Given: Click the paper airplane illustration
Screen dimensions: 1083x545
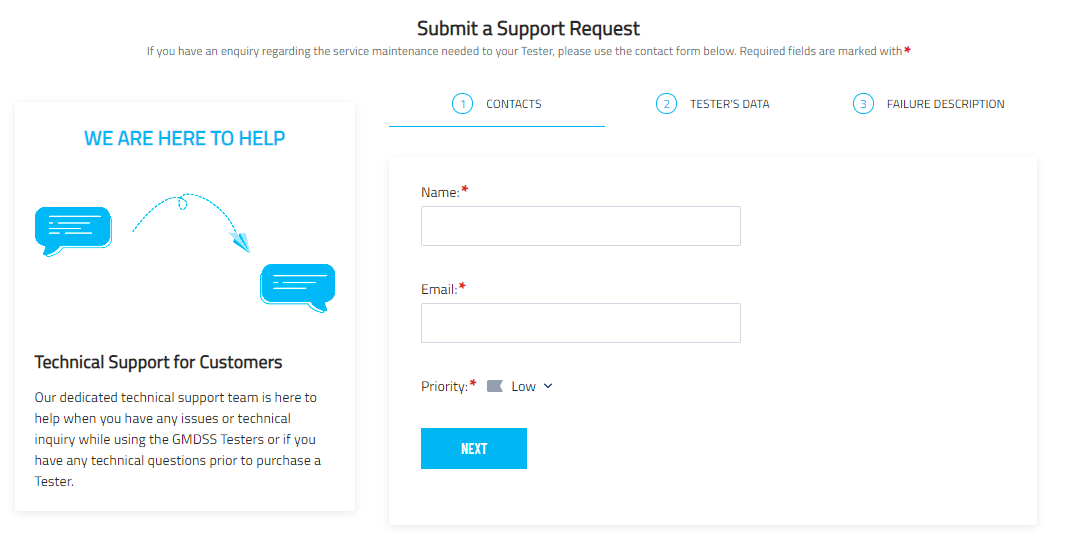Looking at the screenshot, I should coord(240,242).
